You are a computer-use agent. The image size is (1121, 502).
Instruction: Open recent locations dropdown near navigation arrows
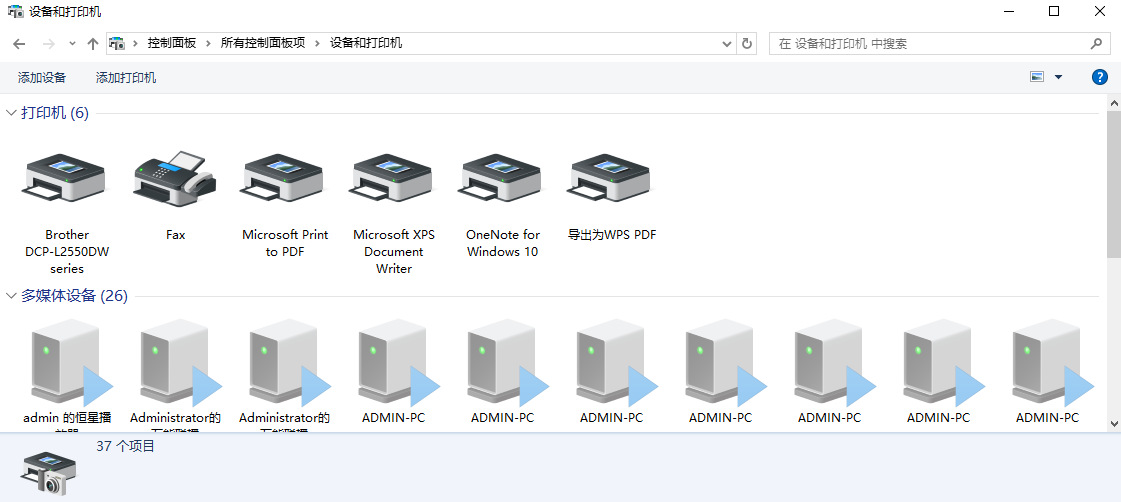[x=72, y=43]
